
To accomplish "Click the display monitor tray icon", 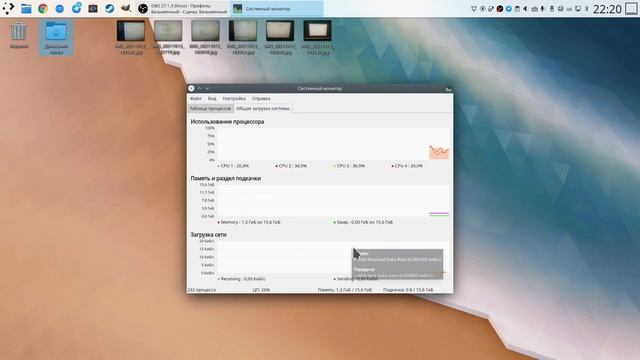I will (578, 9).
